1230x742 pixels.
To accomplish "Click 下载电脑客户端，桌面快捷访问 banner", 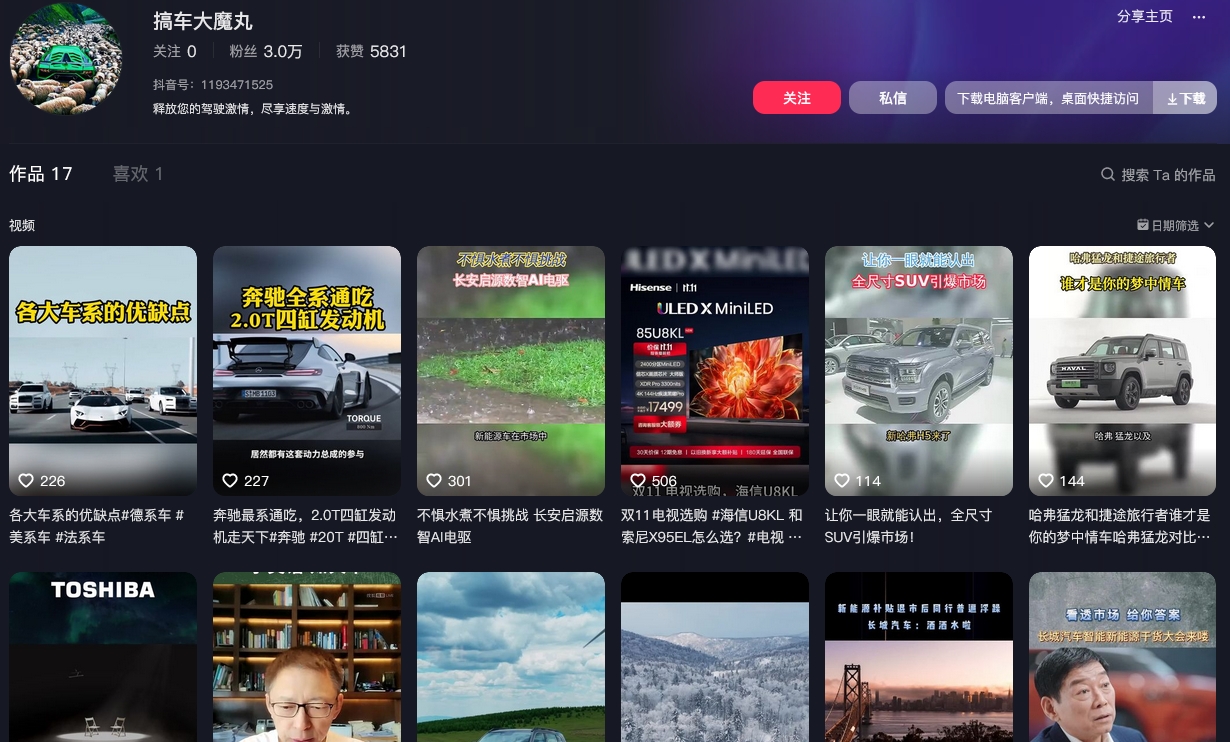I will [1048, 98].
